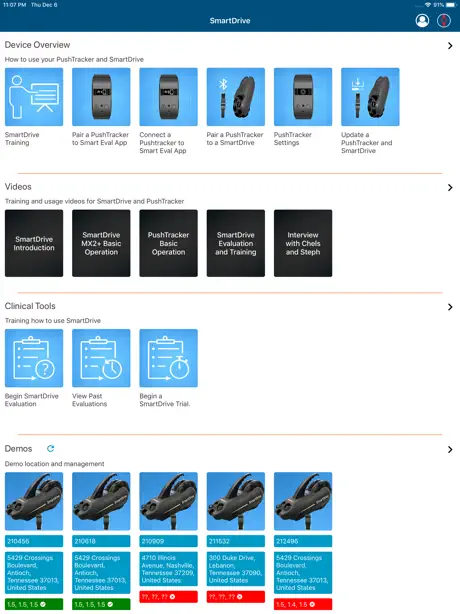
Task: Start Begin a SmartDrive Trial icon
Action: point(168,358)
